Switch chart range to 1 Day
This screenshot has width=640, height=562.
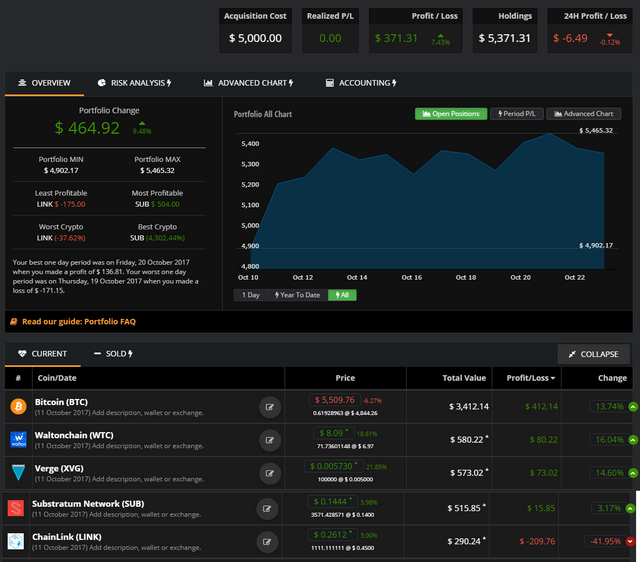tap(251, 295)
